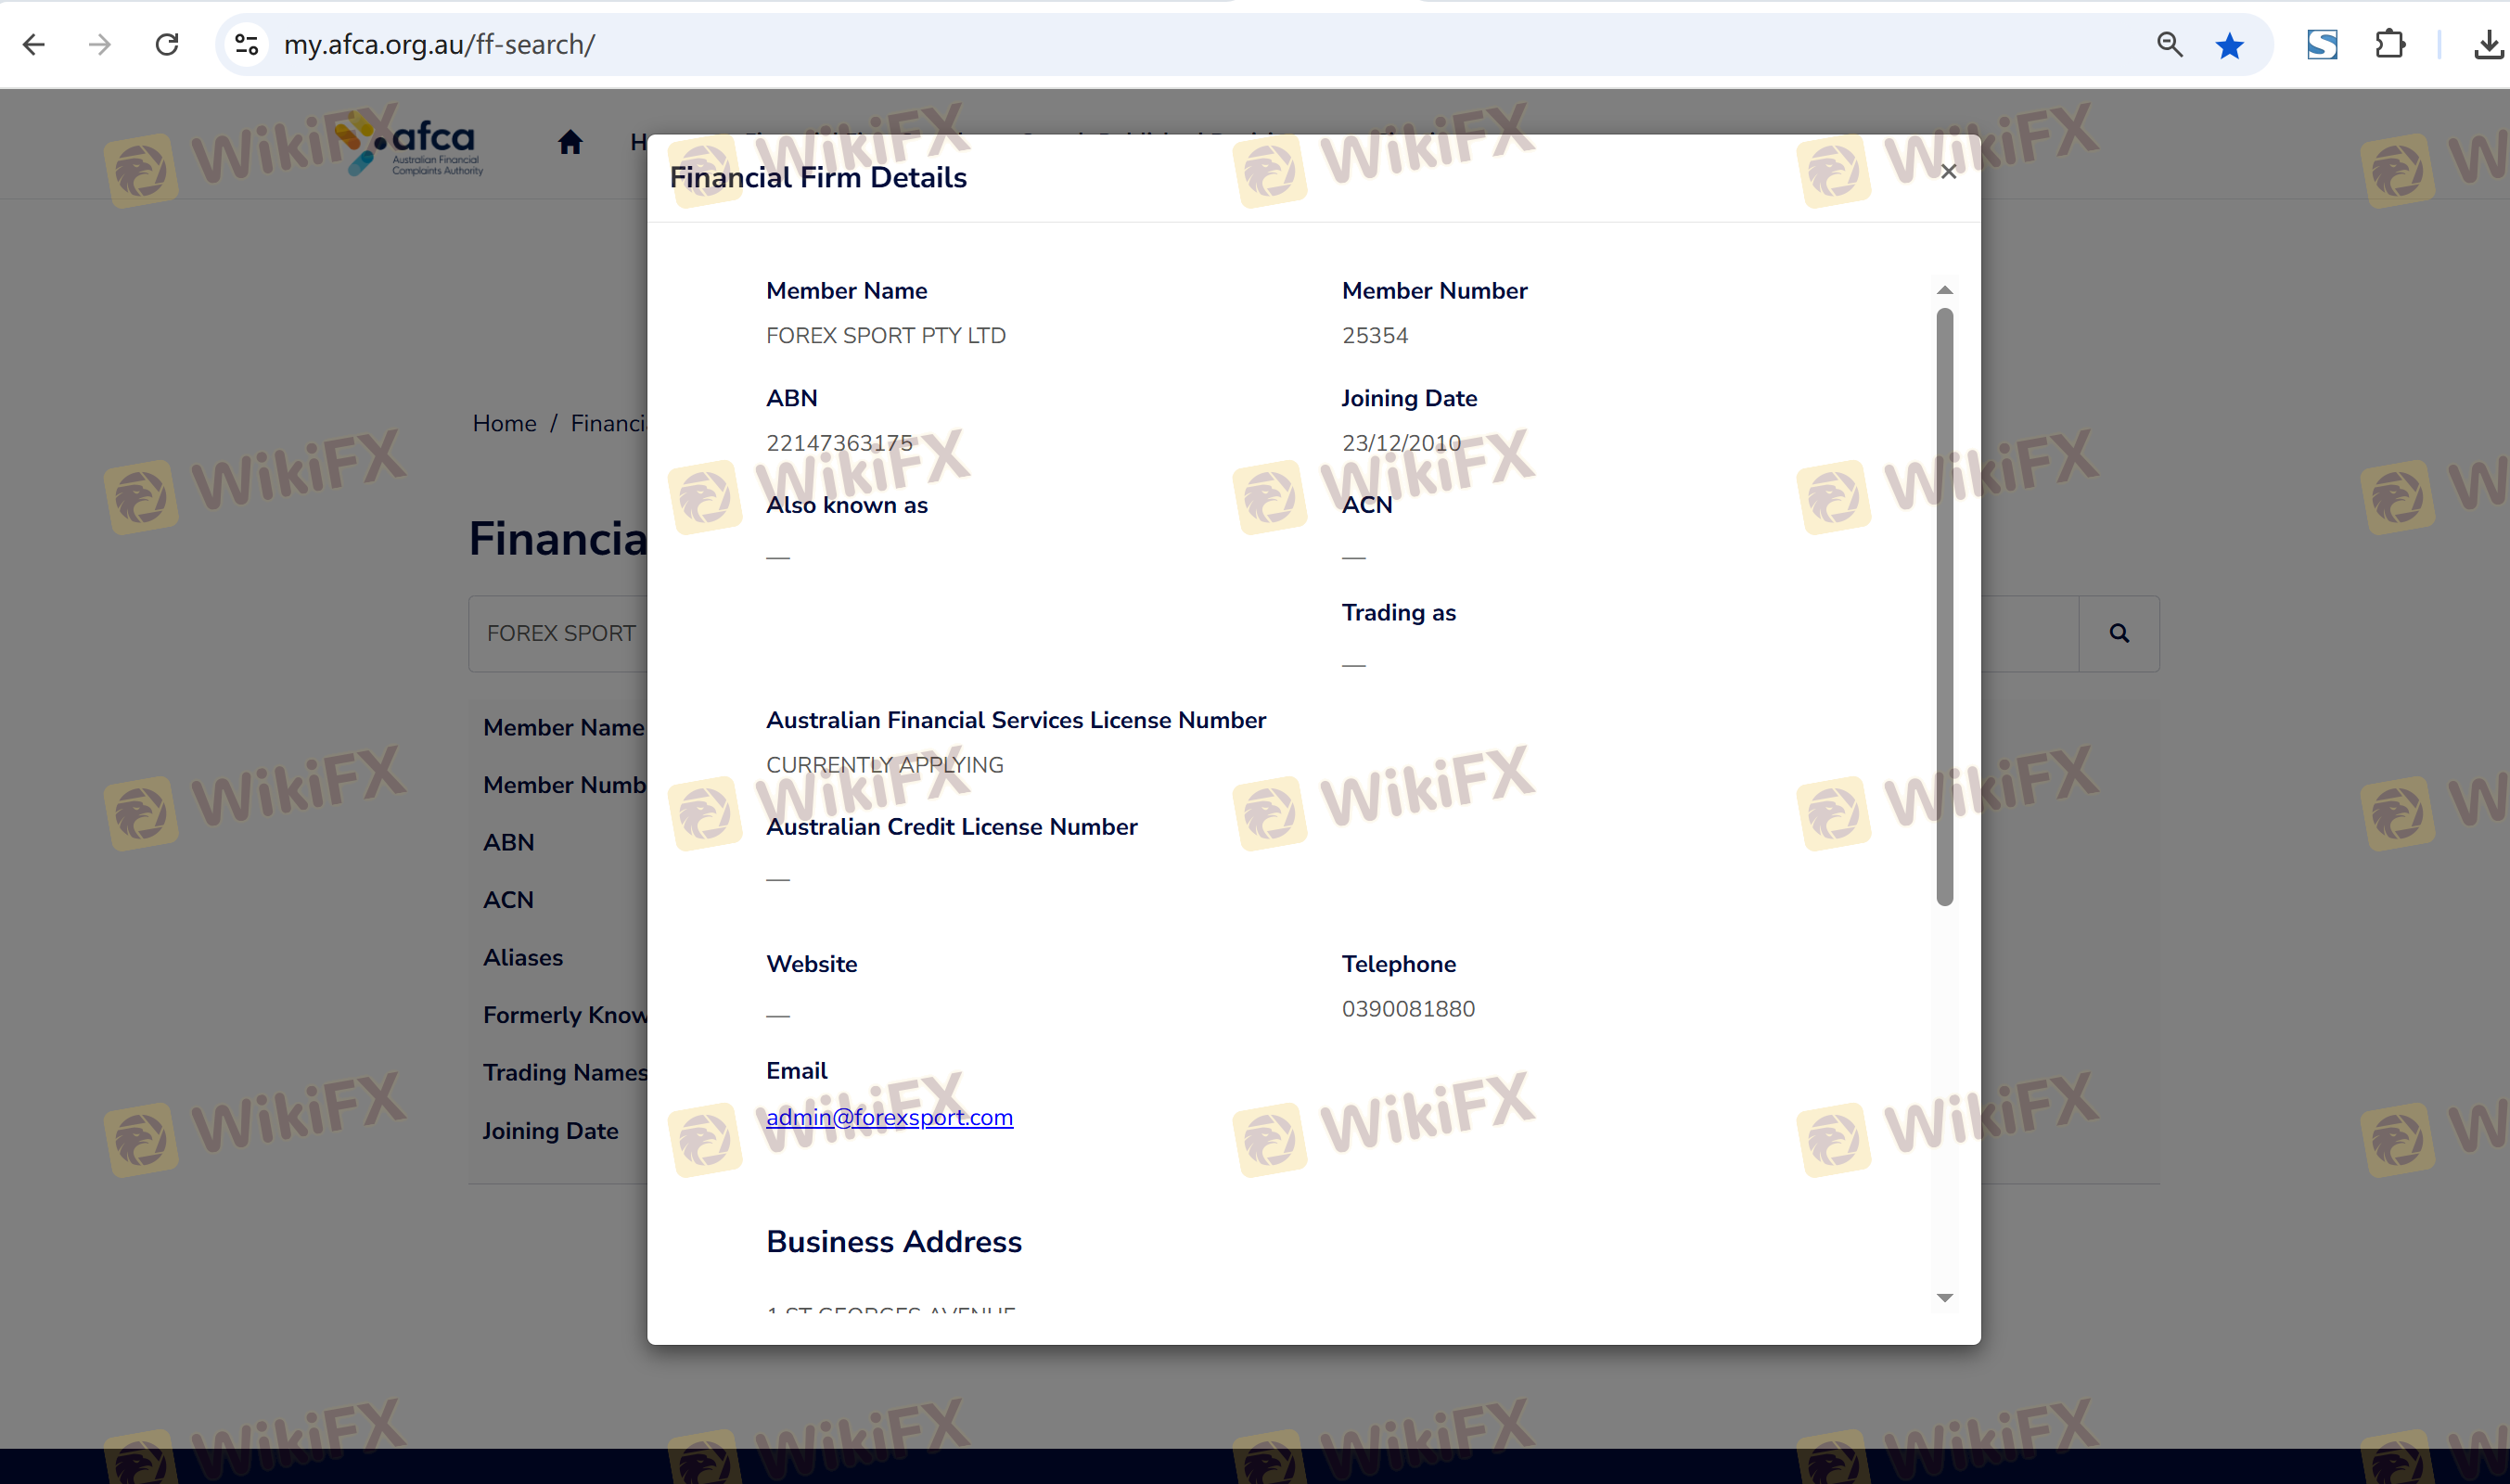Close the Financial Firm Details dialog
This screenshot has height=1484, width=2510.
click(x=1948, y=171)
